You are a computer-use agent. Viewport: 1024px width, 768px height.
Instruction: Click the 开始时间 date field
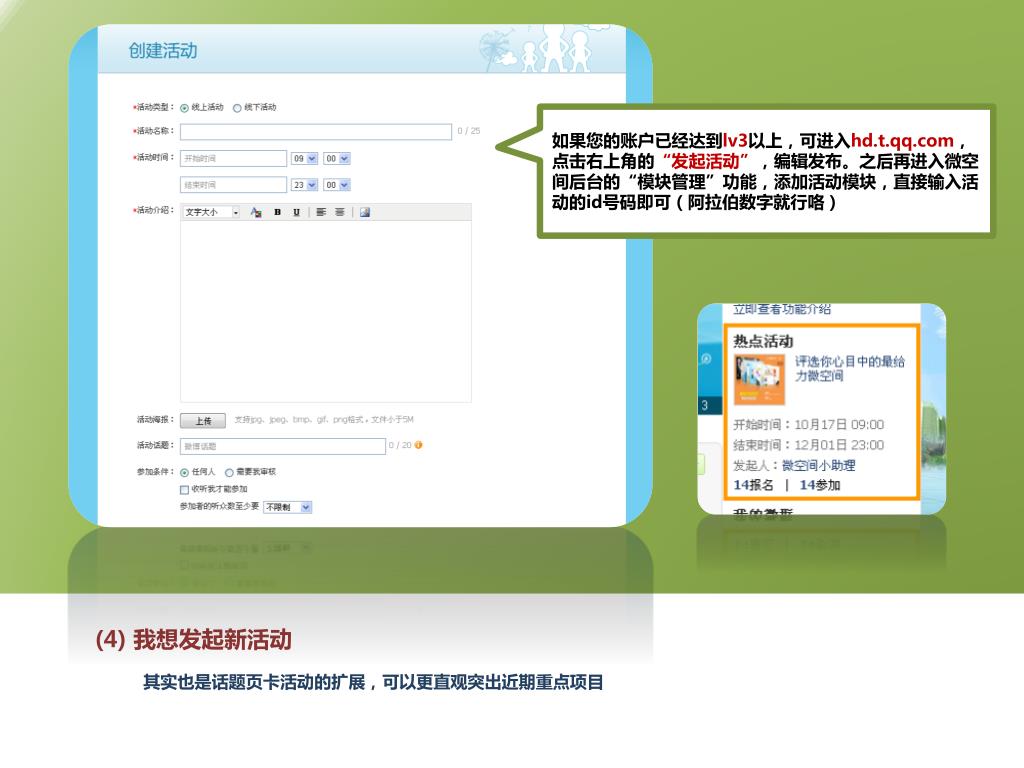[233, 158]
